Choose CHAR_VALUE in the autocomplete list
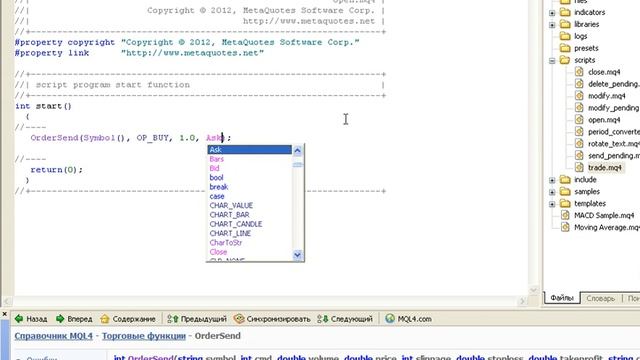 (x=249, y=206)
